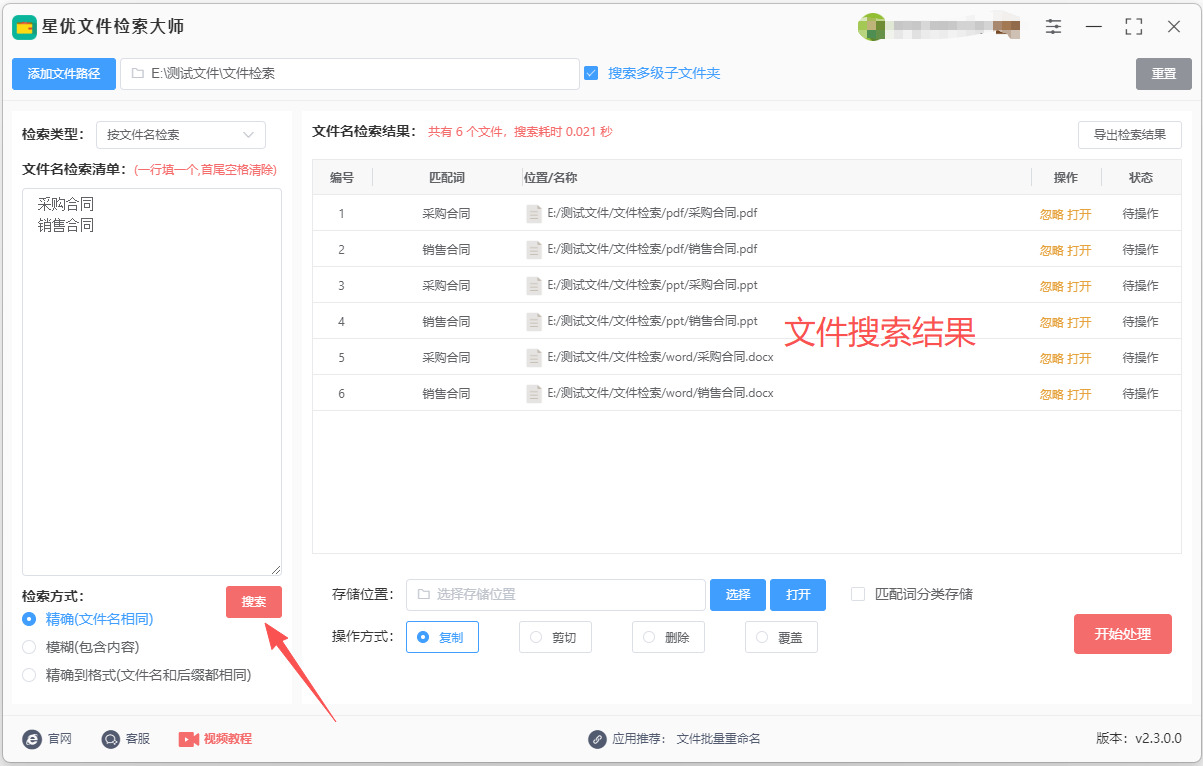Click 匹配词 column header

(x=447, y=178)
